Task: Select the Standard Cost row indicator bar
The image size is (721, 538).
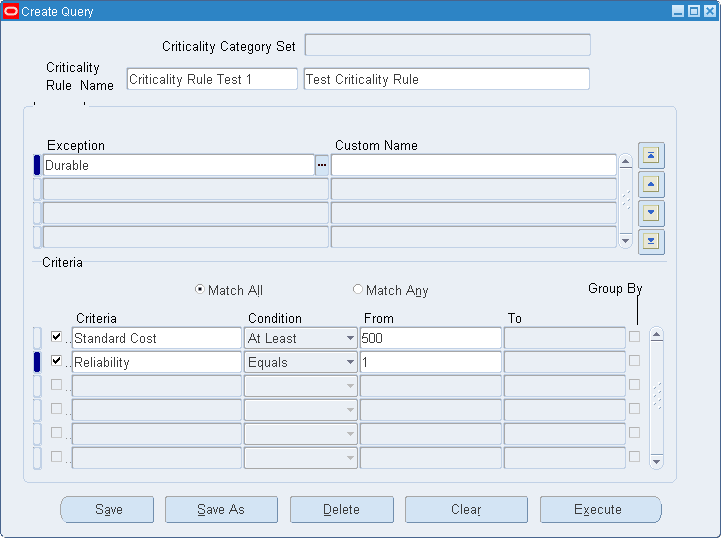Action: click(x=37, y=338)
